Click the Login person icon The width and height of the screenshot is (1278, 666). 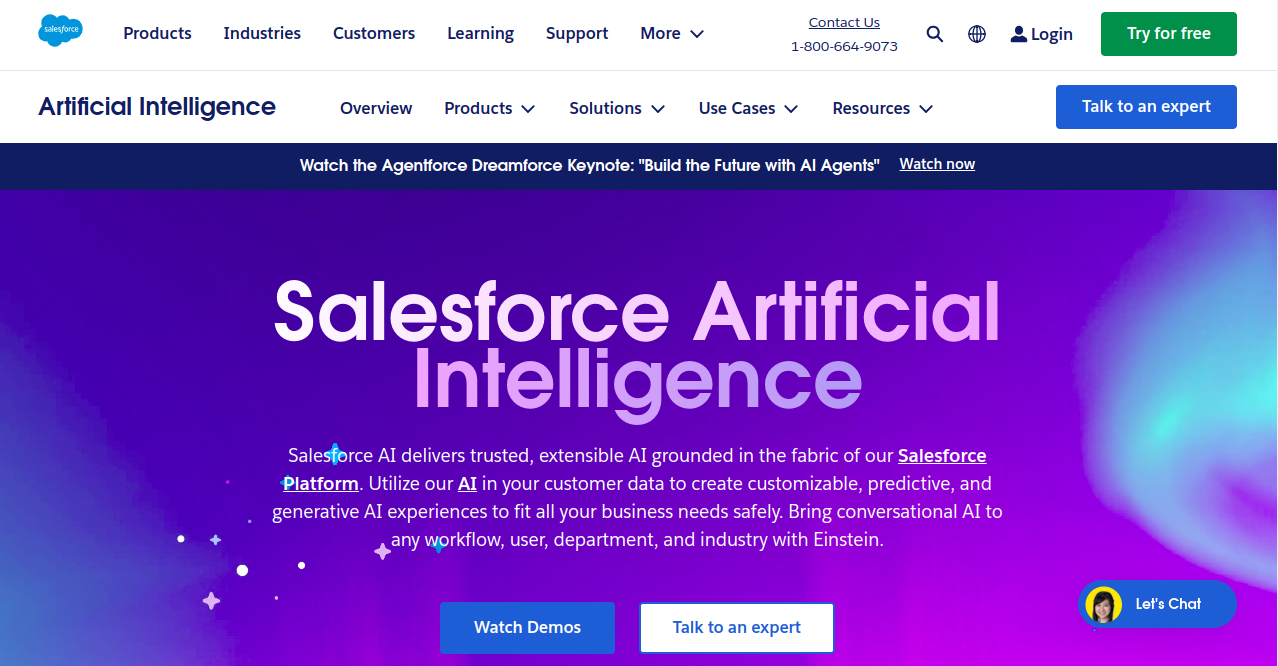[x=1019, y=34]
